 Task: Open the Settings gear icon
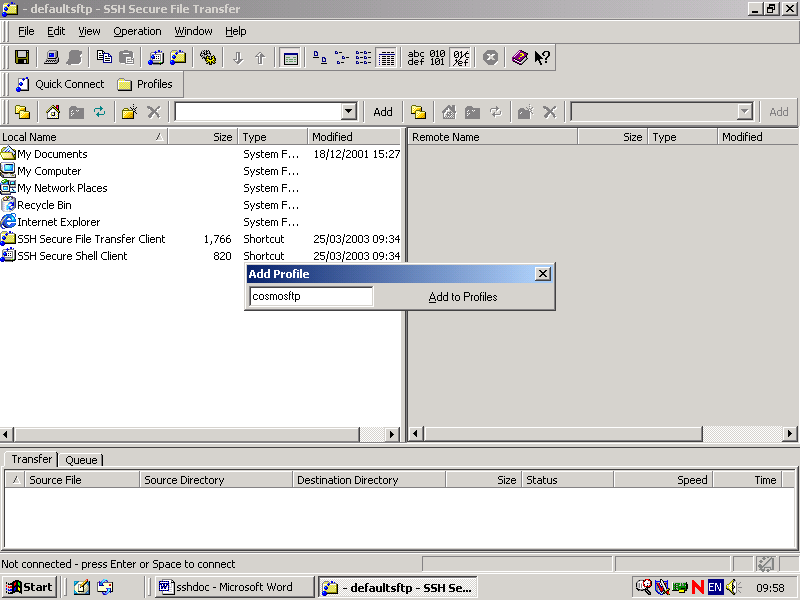pyautogui.click(x=208, y=58)
